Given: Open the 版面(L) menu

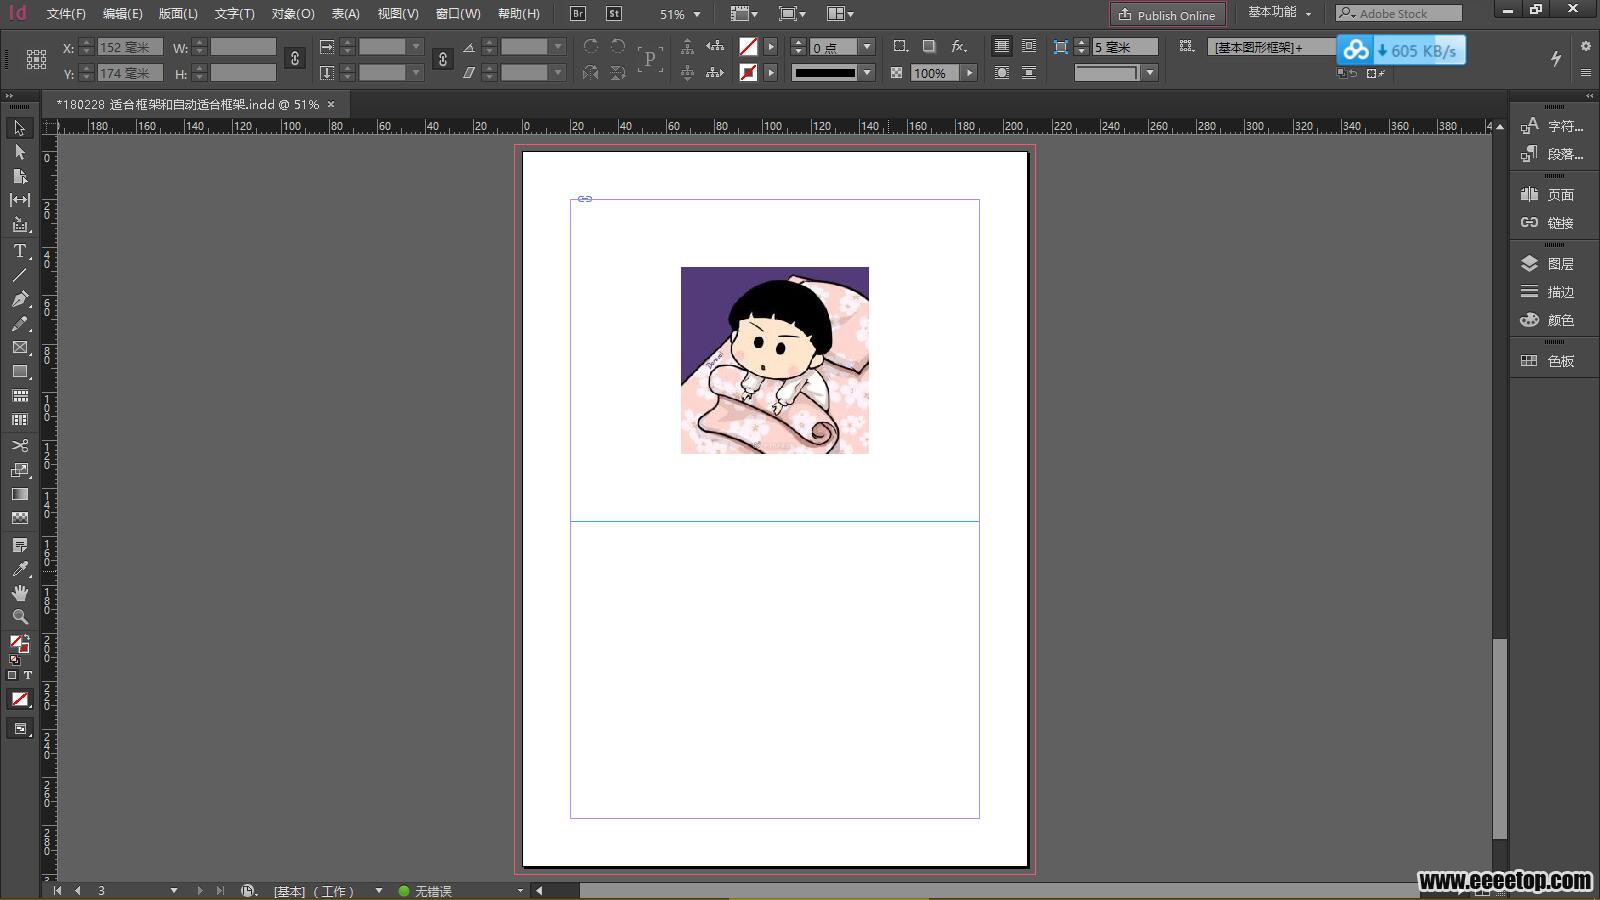Looking at the screenshot, I should point(178,14).
